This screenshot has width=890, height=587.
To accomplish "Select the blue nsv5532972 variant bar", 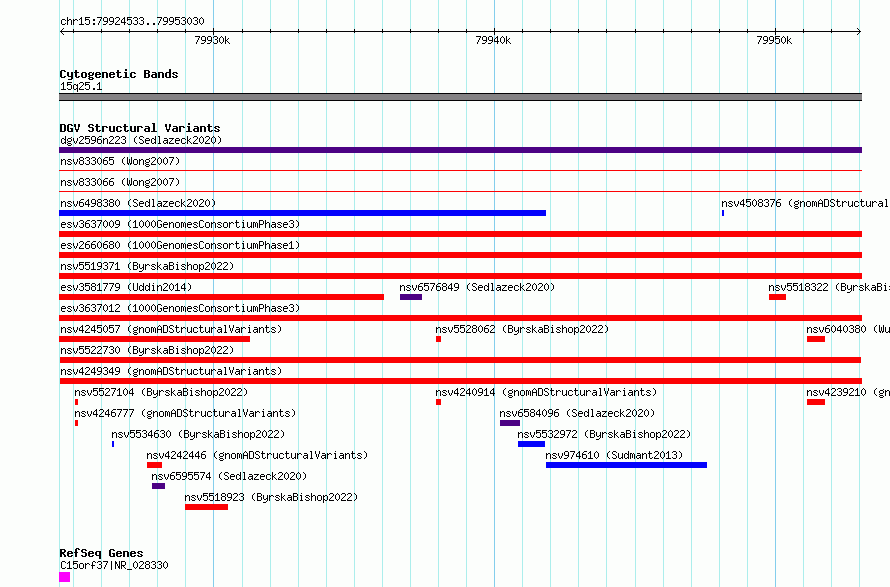I will pos(531,444).
